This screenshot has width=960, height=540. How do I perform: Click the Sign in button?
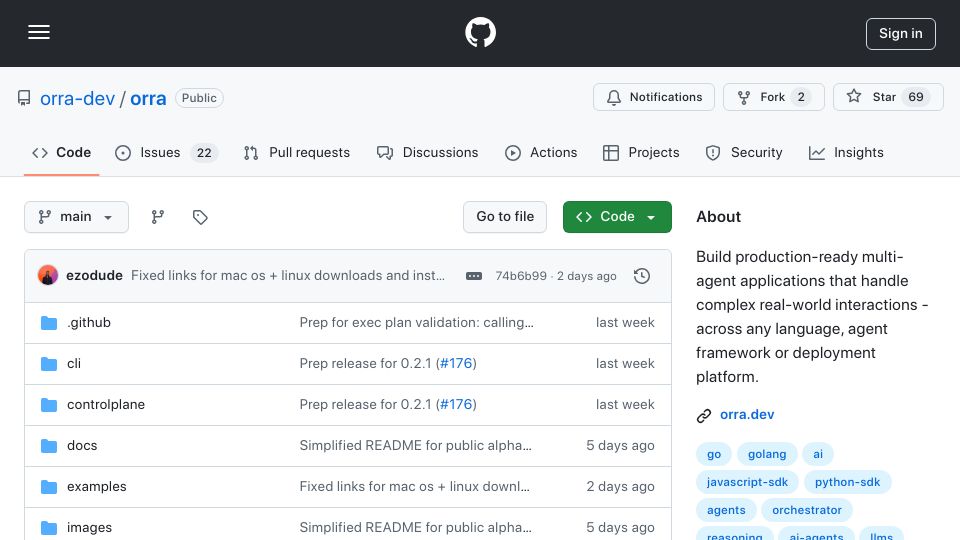click(x=901, y=34)
